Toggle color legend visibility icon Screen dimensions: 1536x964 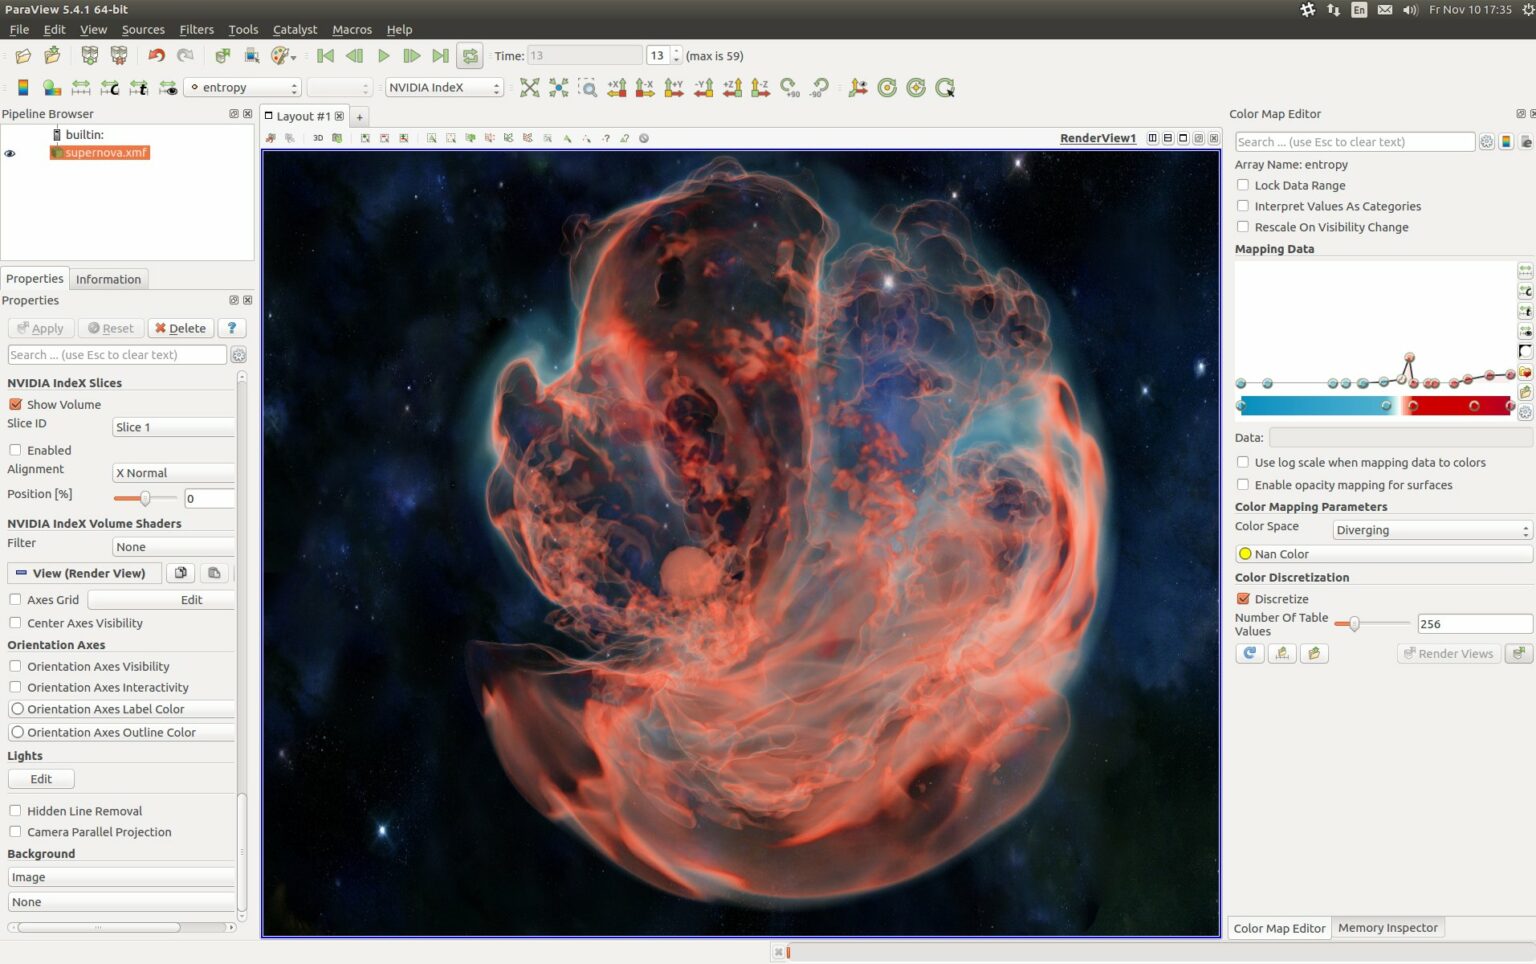coord(23,88)
